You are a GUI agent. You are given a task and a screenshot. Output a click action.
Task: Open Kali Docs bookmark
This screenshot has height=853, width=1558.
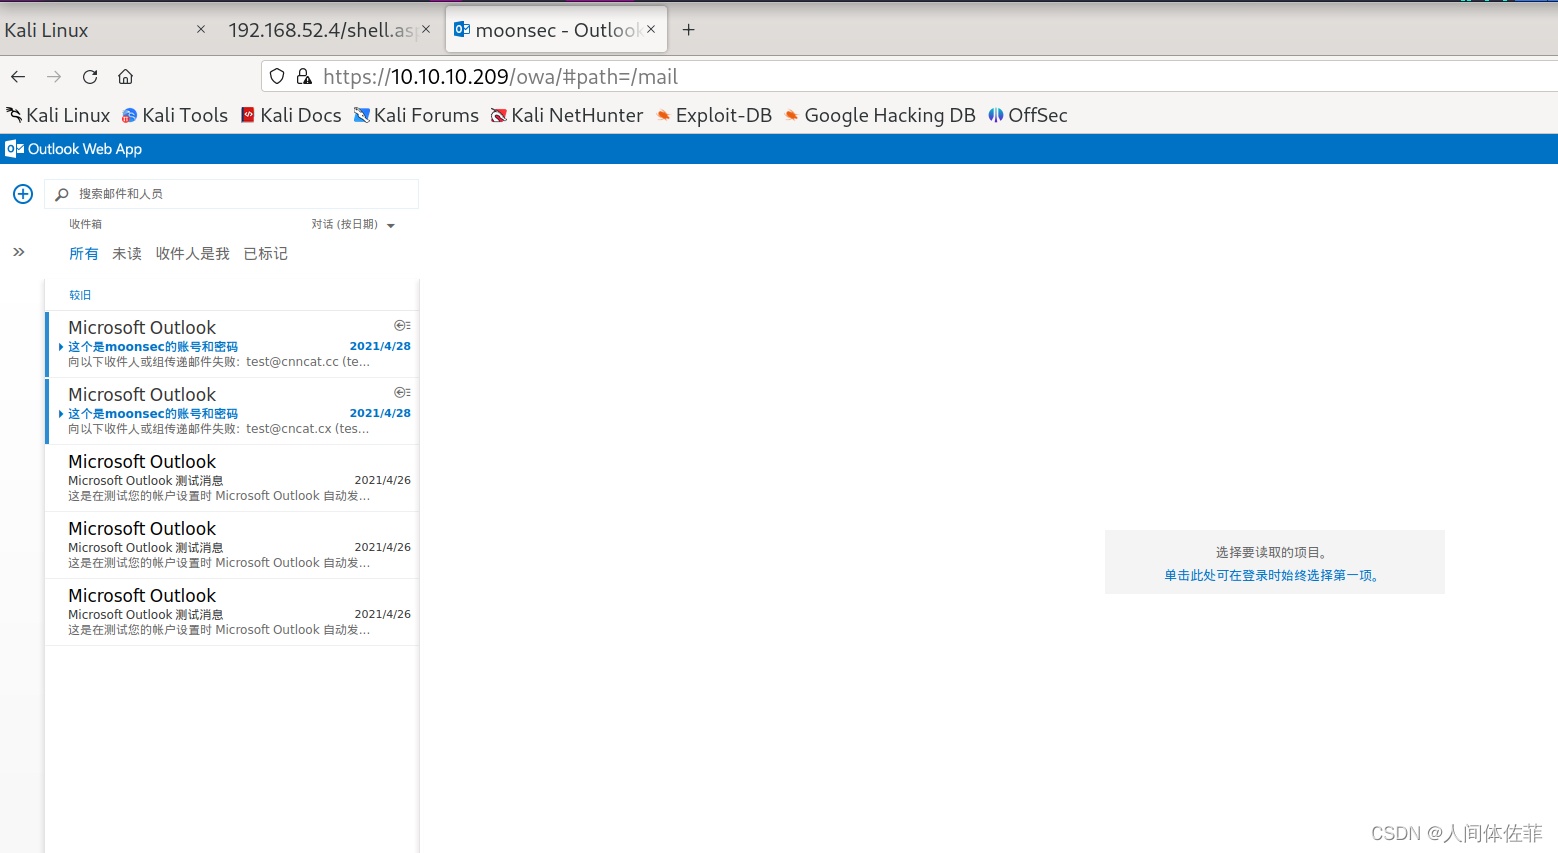(x=291, y=115)
